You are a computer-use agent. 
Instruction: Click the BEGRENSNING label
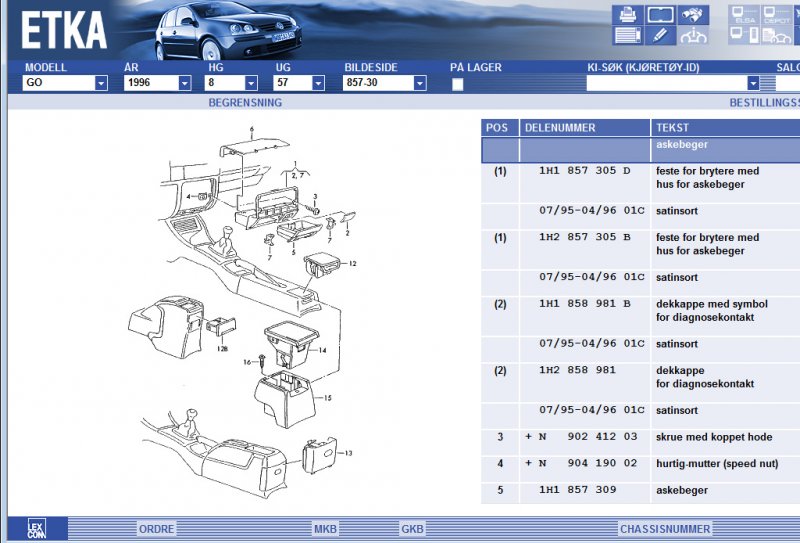[245, 103]
